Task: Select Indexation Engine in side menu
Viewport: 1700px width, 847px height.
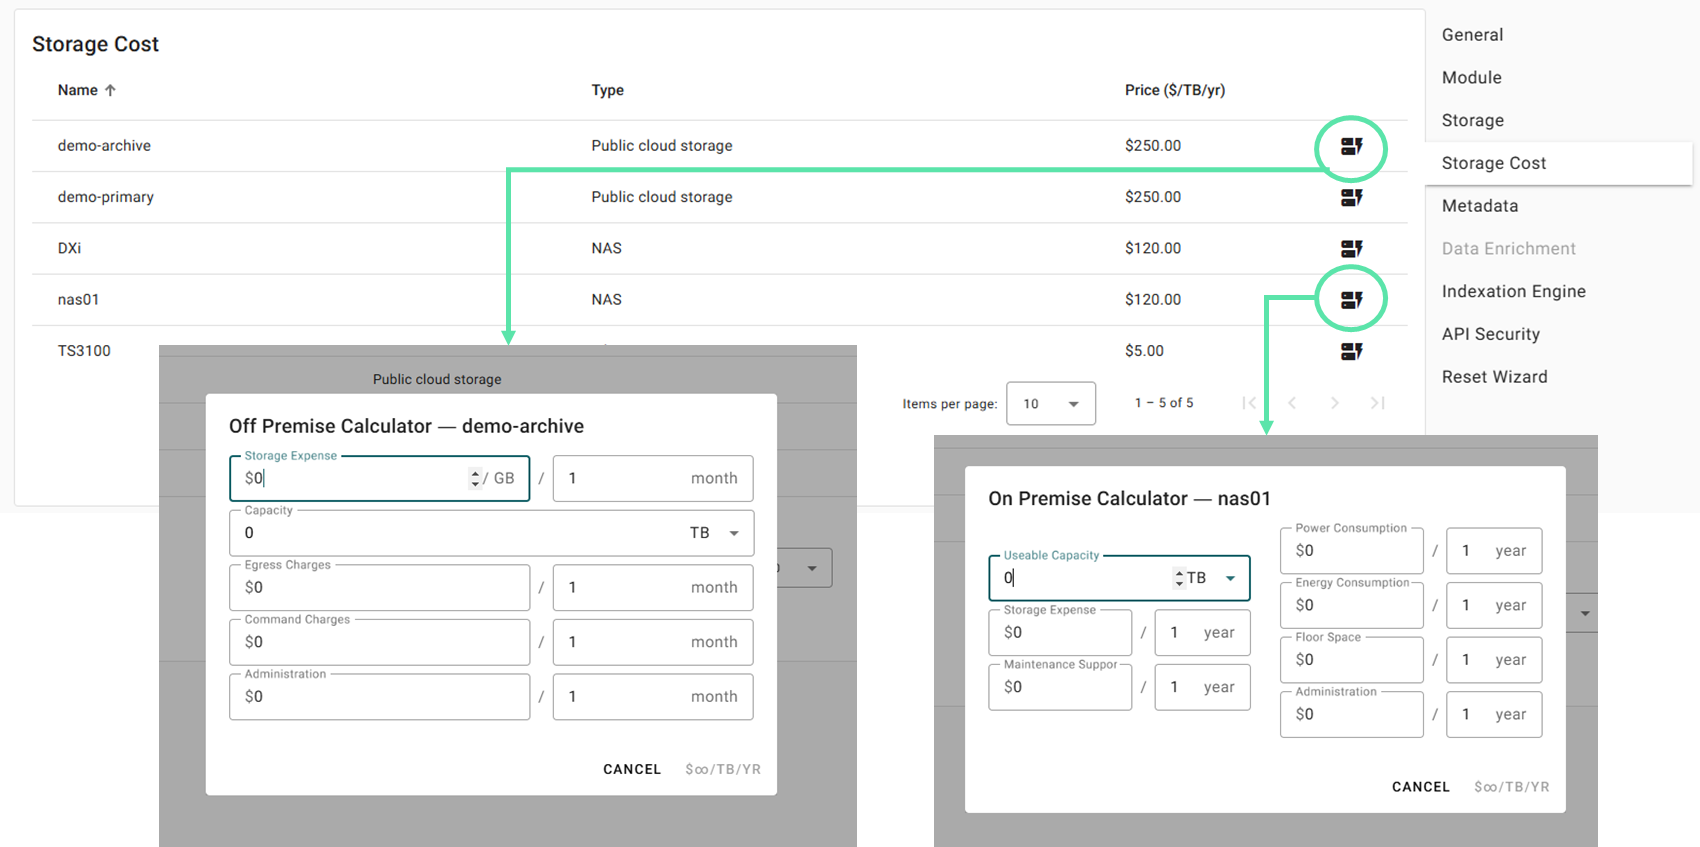Action: [x=1513, y=292]
